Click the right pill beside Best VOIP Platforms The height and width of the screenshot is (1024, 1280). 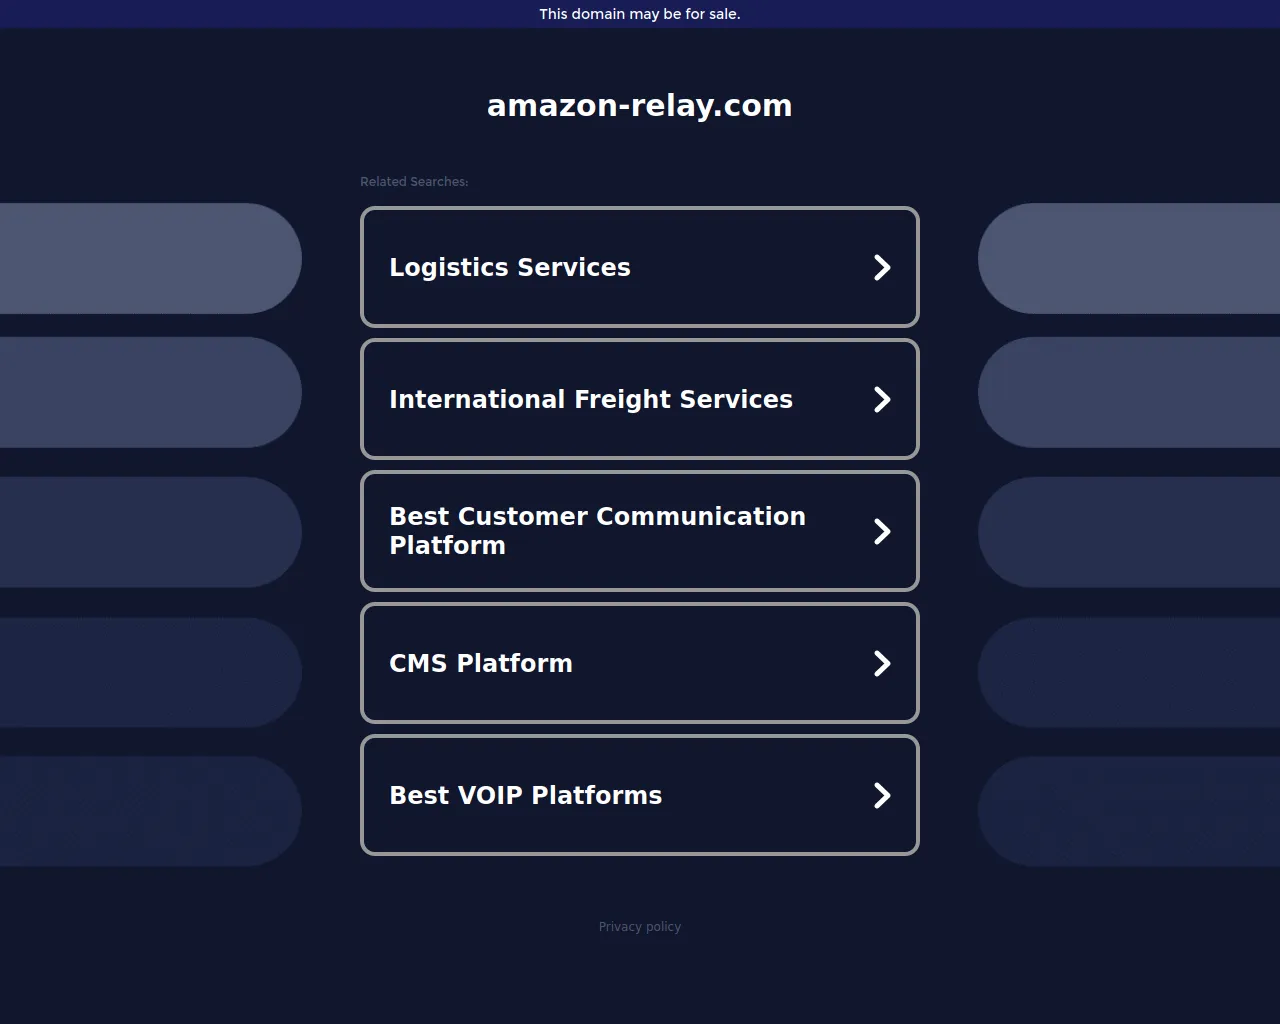[x=1130, y=811]
